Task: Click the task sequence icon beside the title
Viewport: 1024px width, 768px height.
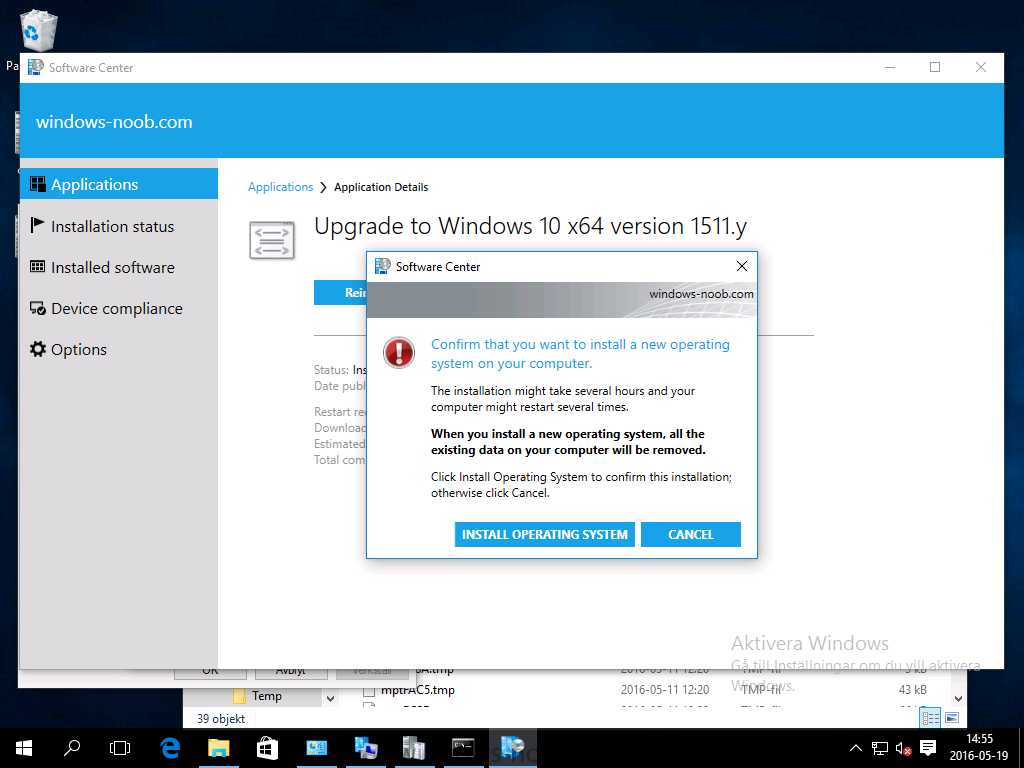Action: (272, 240)
